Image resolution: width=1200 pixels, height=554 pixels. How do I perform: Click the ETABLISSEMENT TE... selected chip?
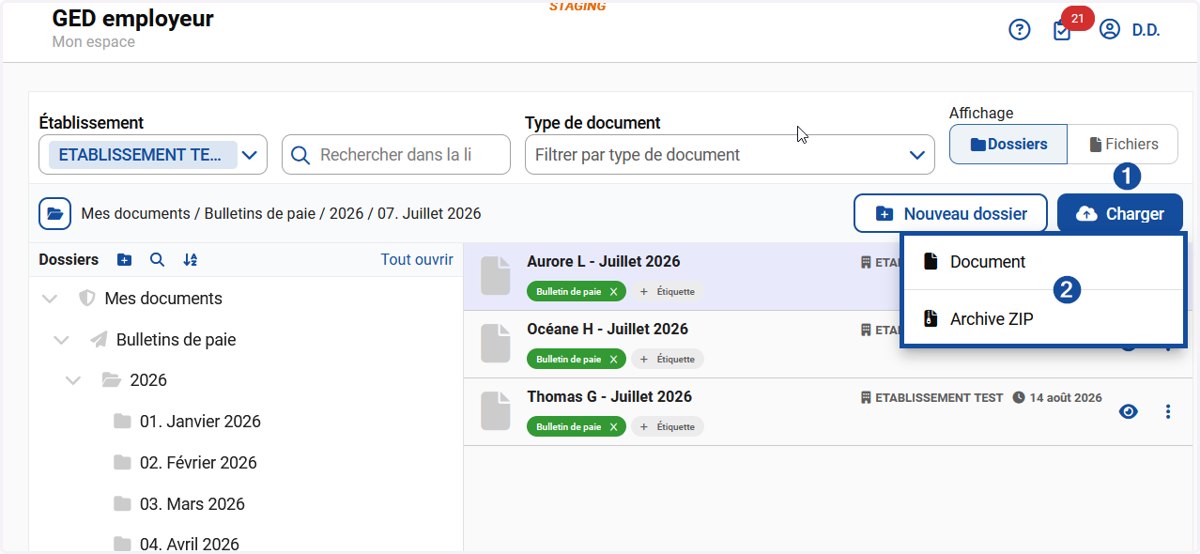click(143, 155)
